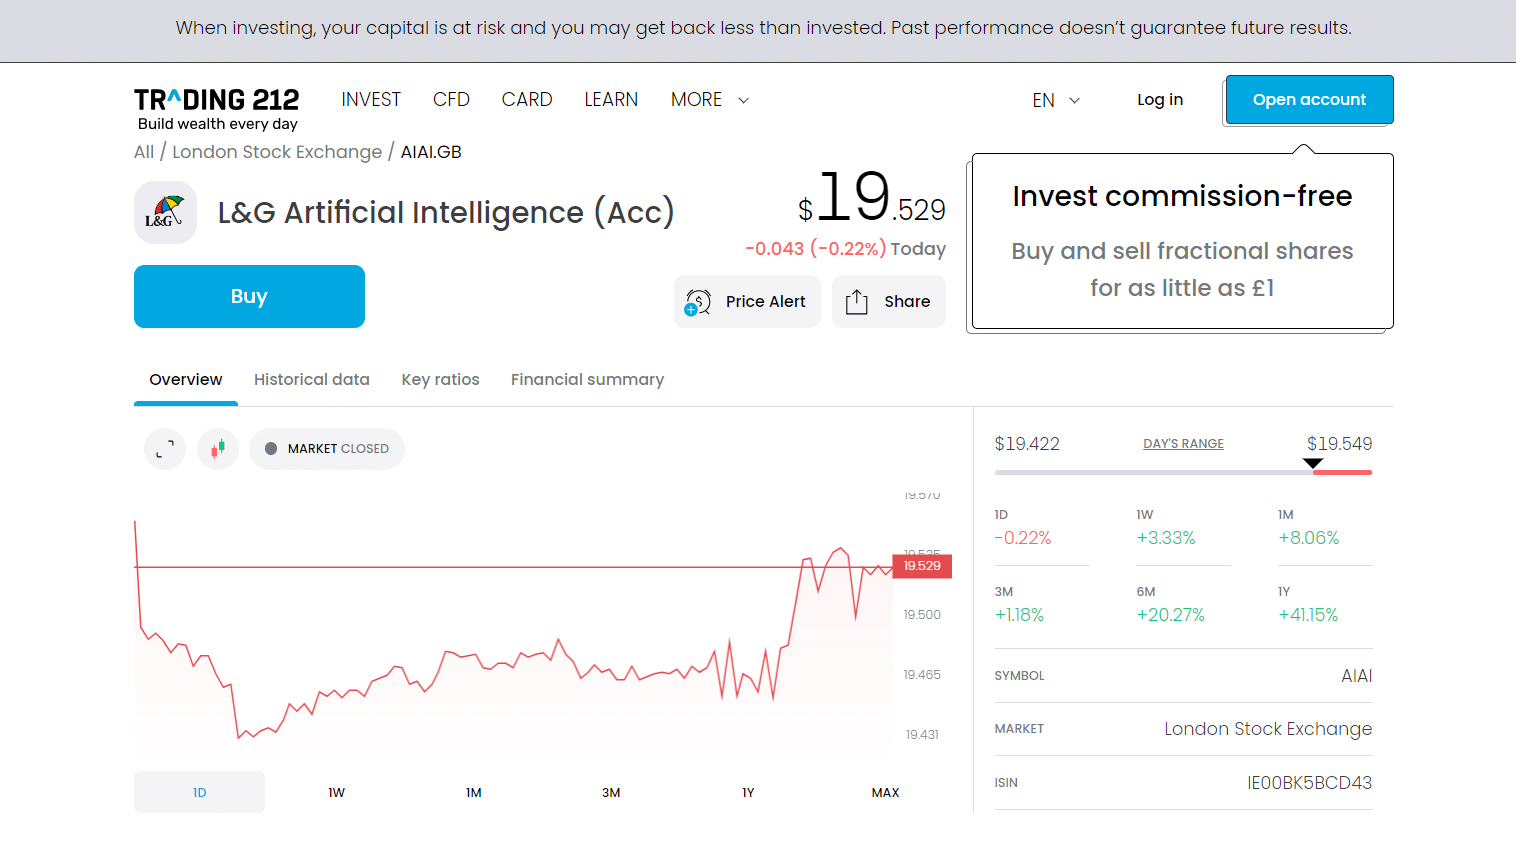Click the Trading 212 logo

pos(217,109)
